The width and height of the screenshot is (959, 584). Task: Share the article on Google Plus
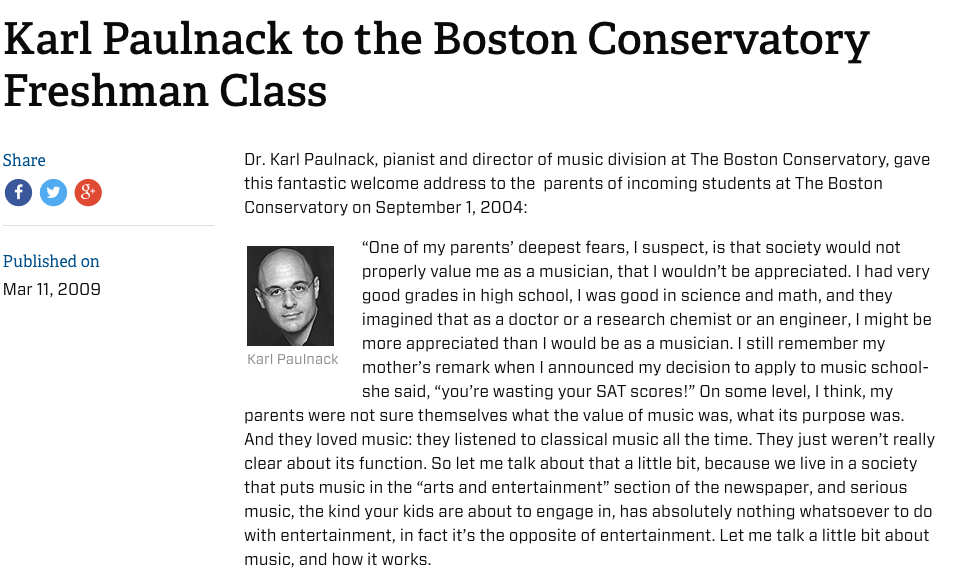[x=88, y=193]
